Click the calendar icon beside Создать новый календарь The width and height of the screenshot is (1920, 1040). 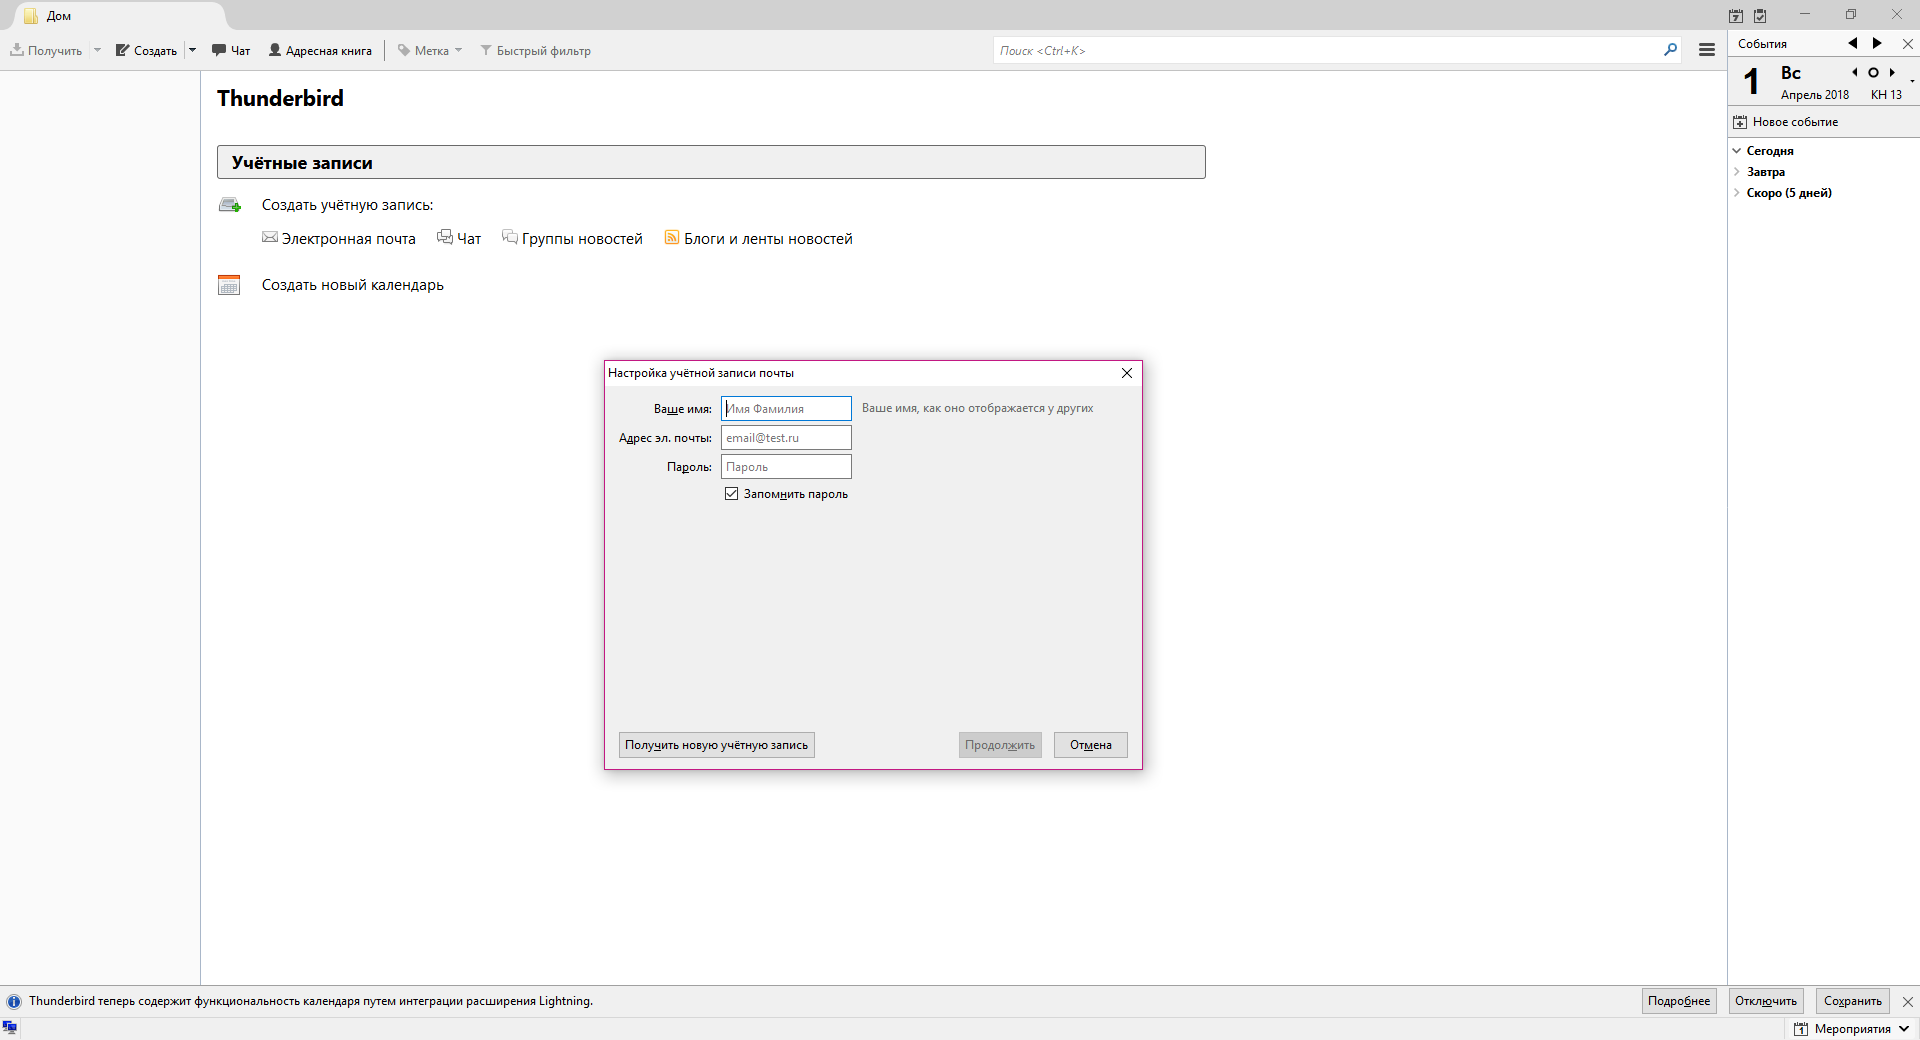coord(229,285)
